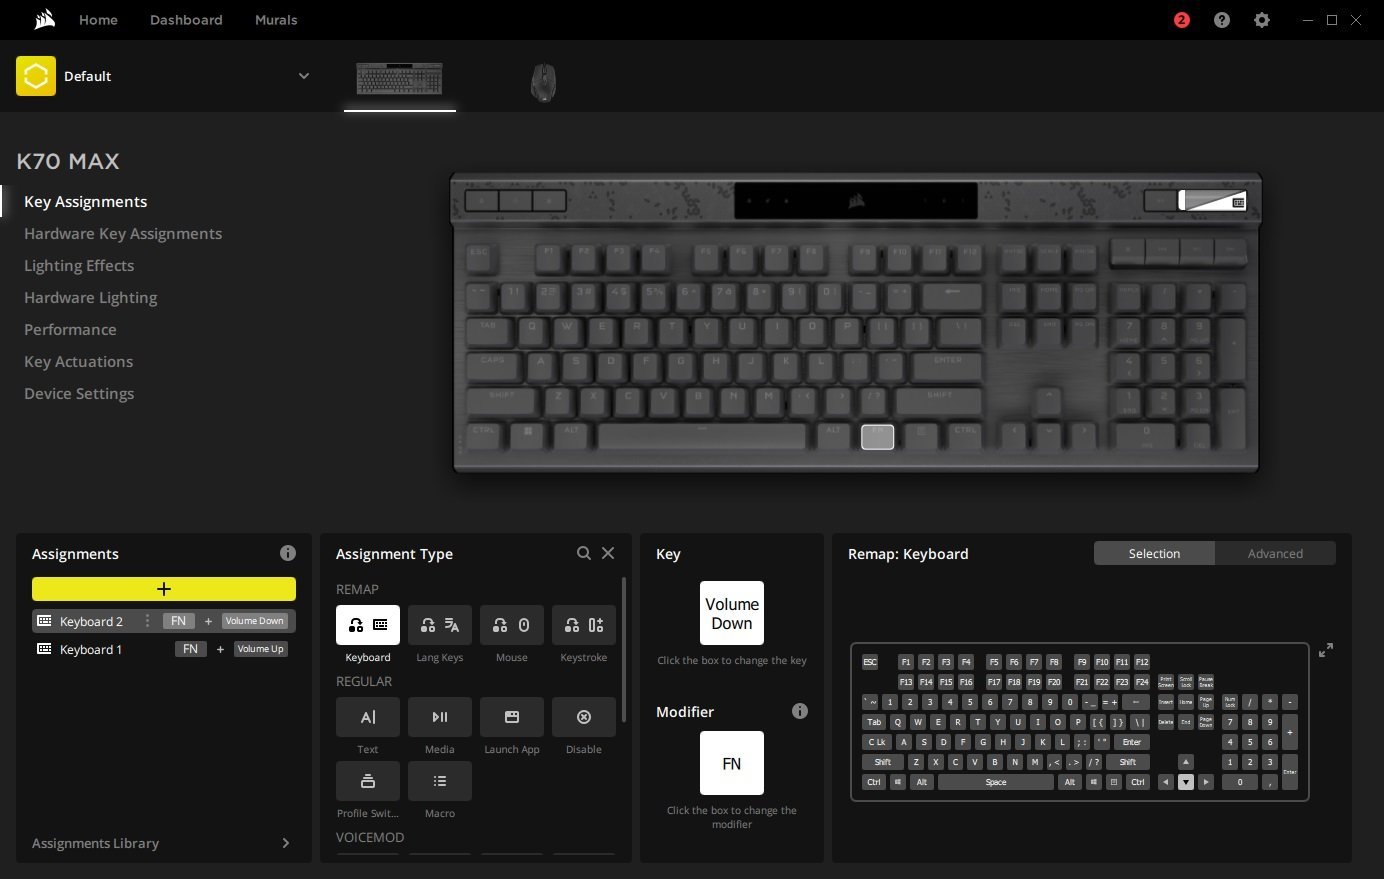
Task: Choose Profile Switch assignment type
Action: point(368,781)
